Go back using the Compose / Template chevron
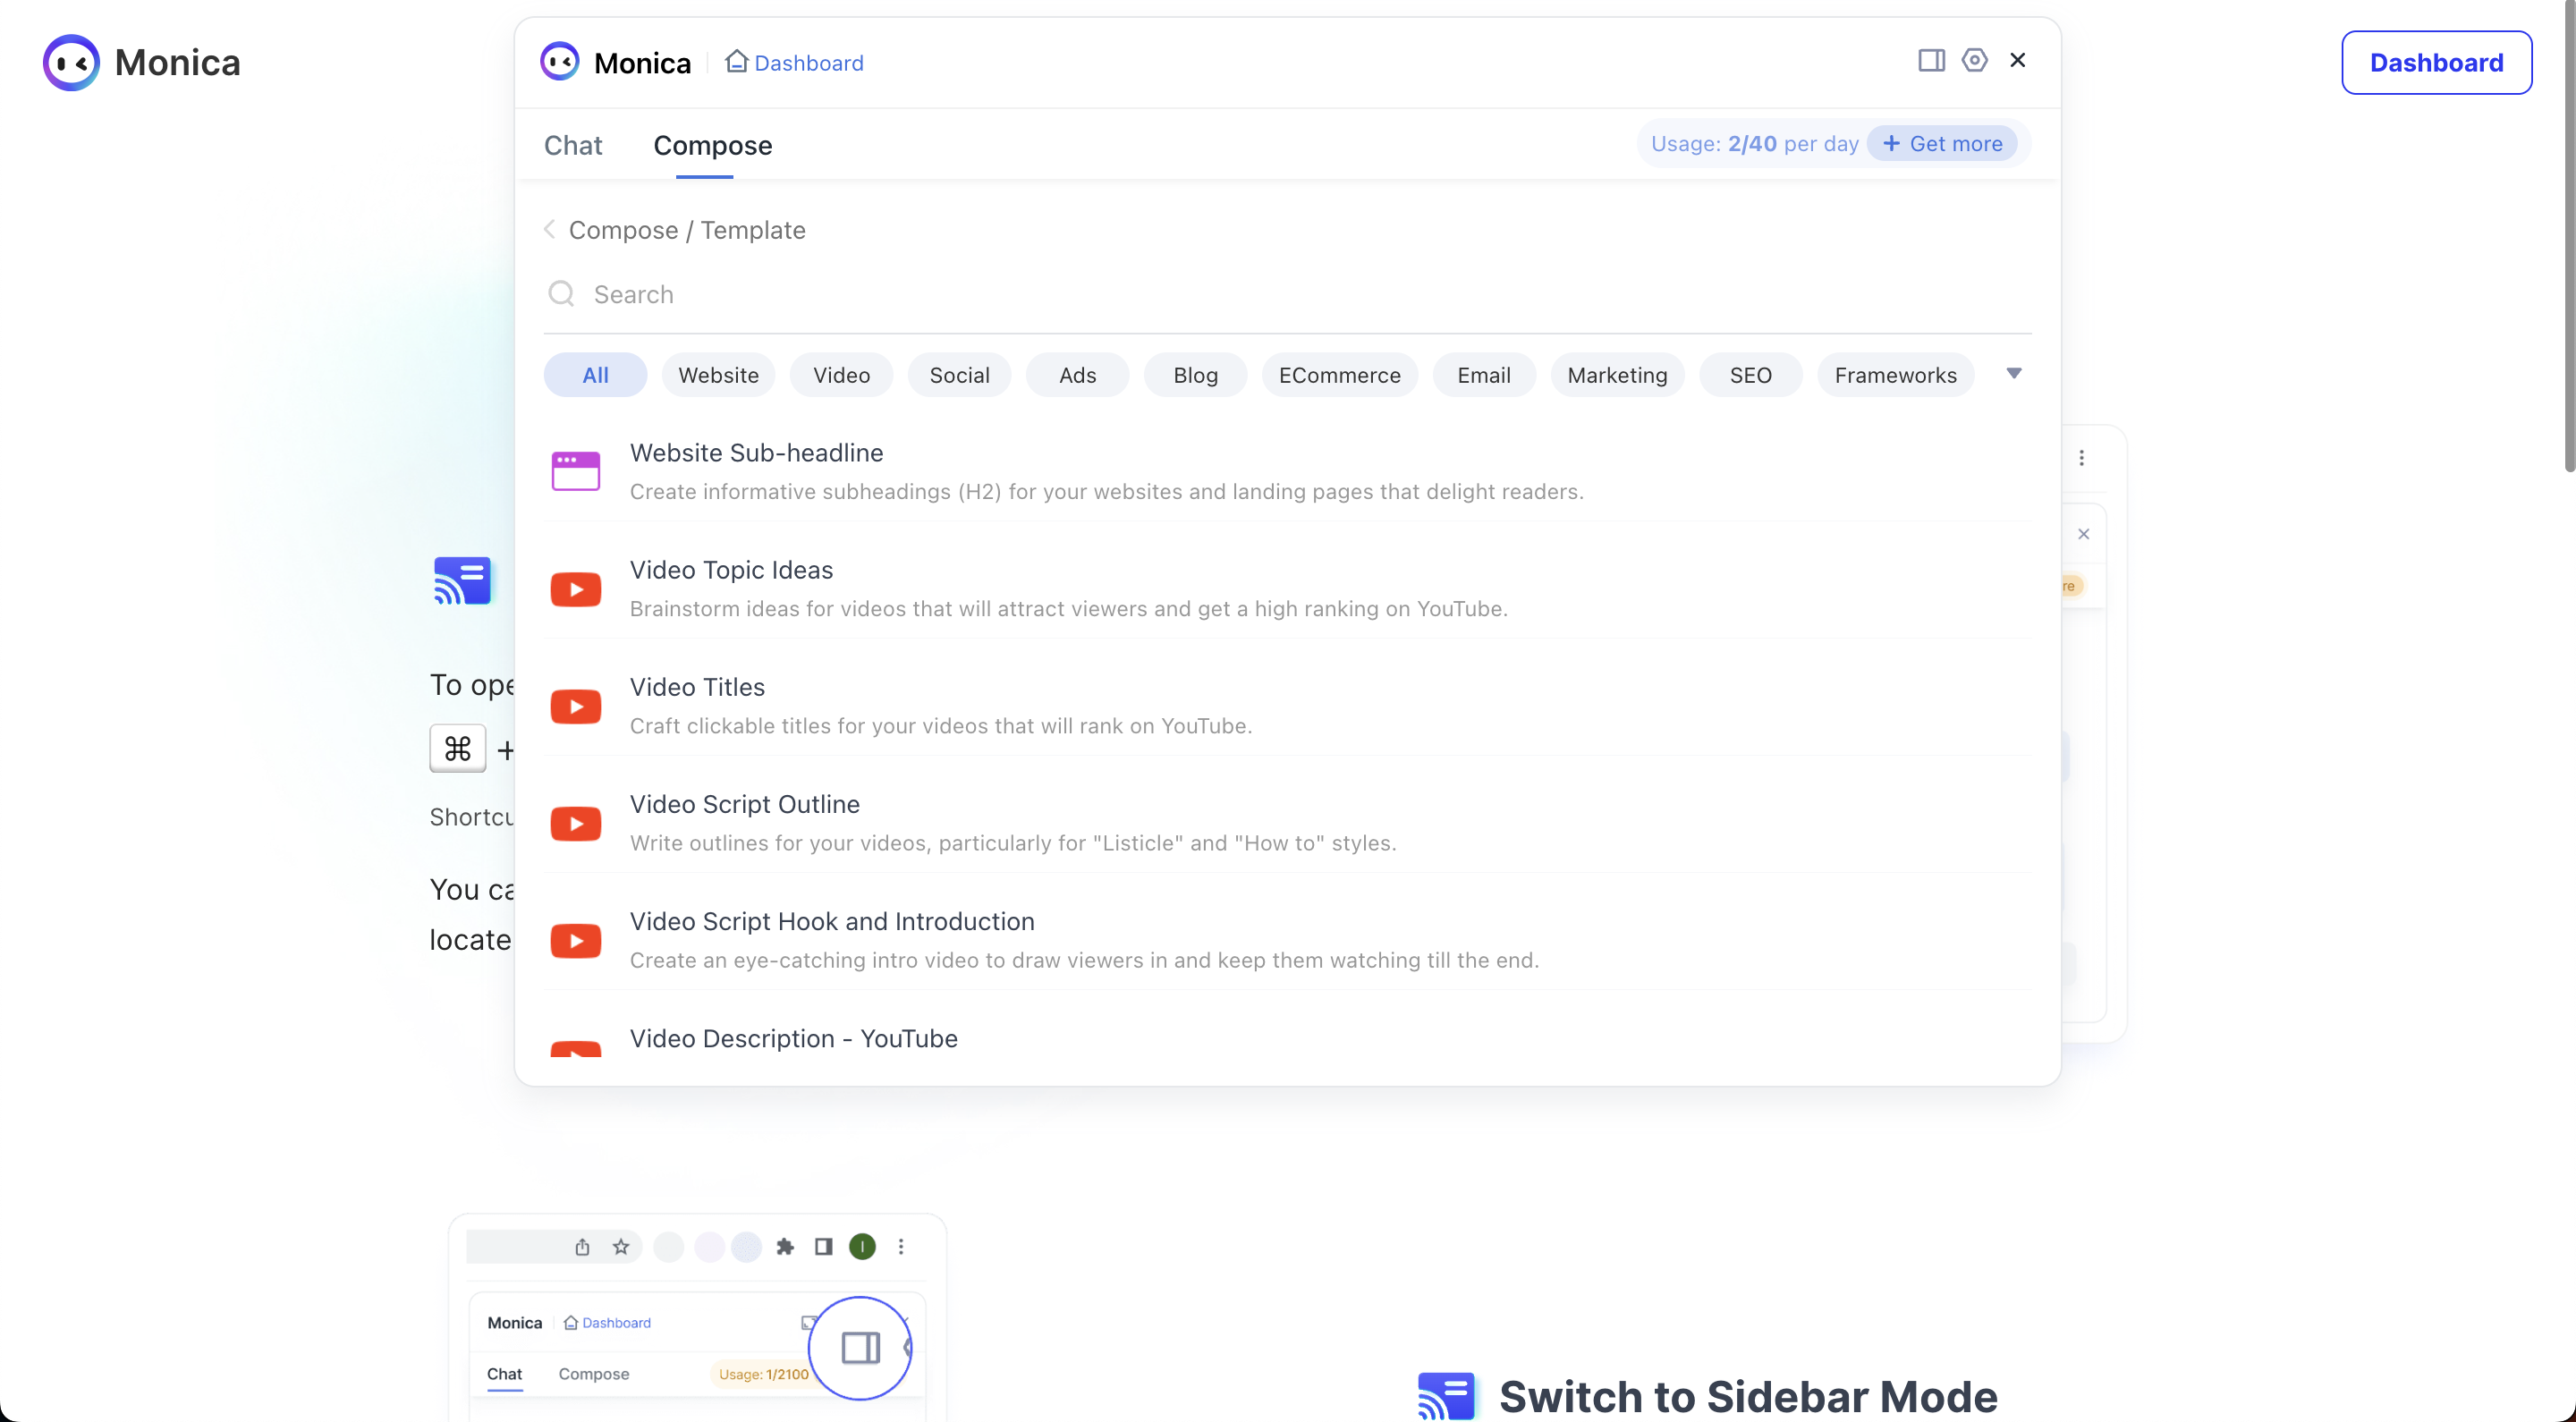 click(x=549, y=229)
